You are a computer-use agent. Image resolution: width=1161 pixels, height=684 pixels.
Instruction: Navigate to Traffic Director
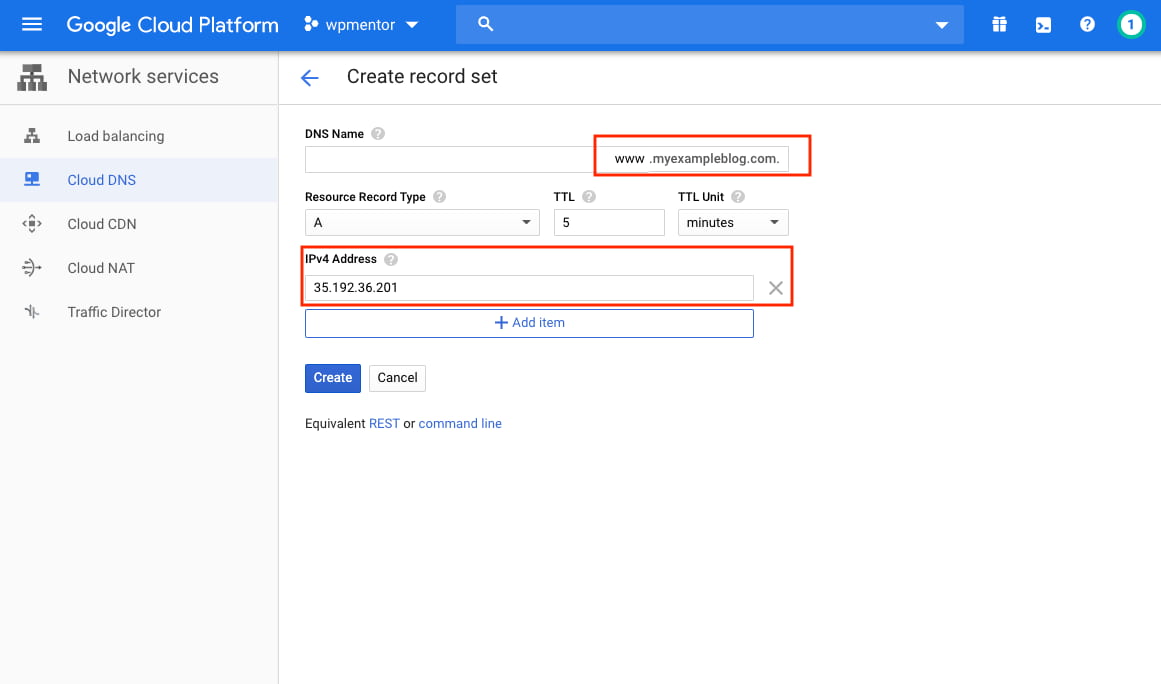[x=138, y=312]
